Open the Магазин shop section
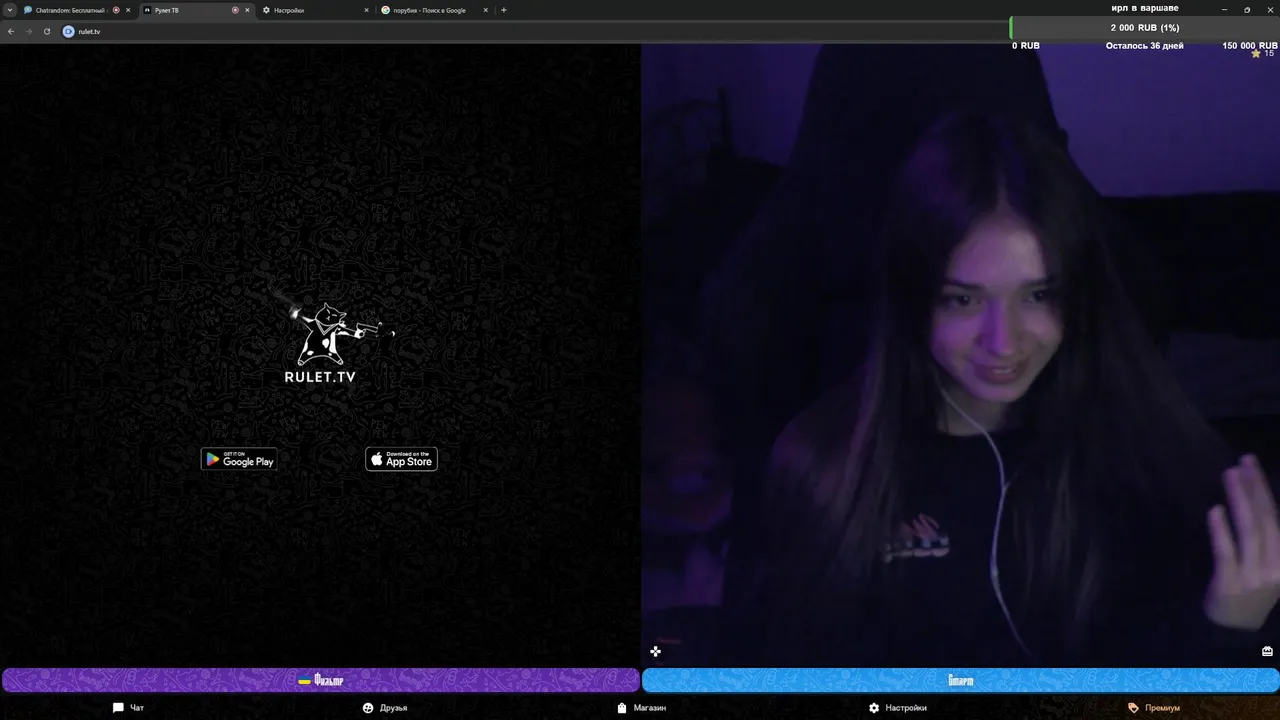 point(641,708)
